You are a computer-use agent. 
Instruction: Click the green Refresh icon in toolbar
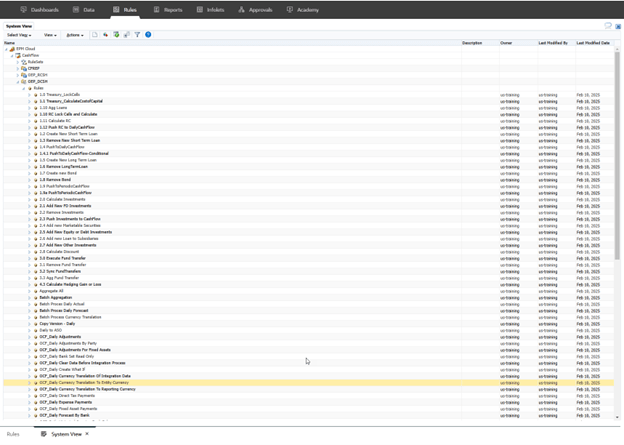coord(116,34)
